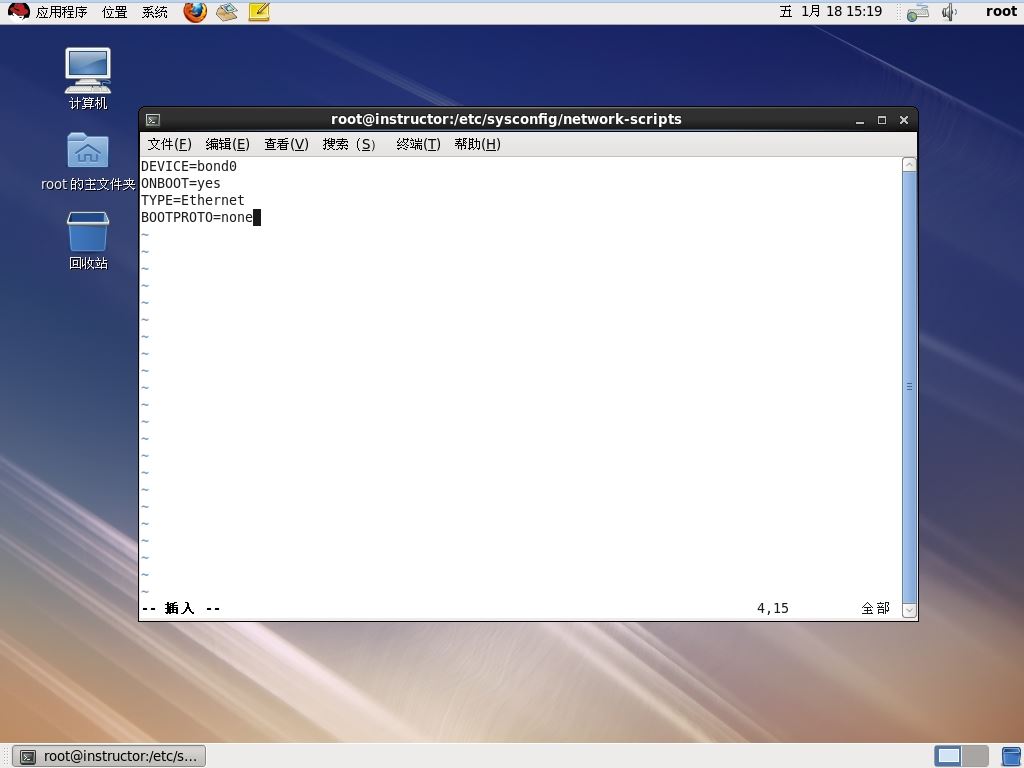This screenshot has width=1024, height=768.
Task: Click the ONBOOT=yes line
Action: point(181,184)
